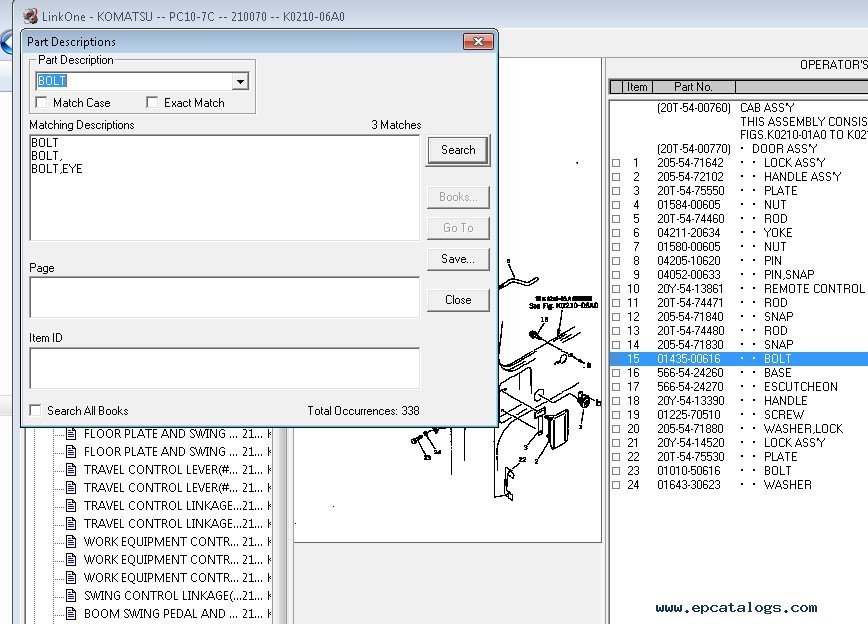This screenshot has width=868, height=624.
Task: Click page icon of last WORK EQUIPMENT CONTR entry
Action: [71, 578]
